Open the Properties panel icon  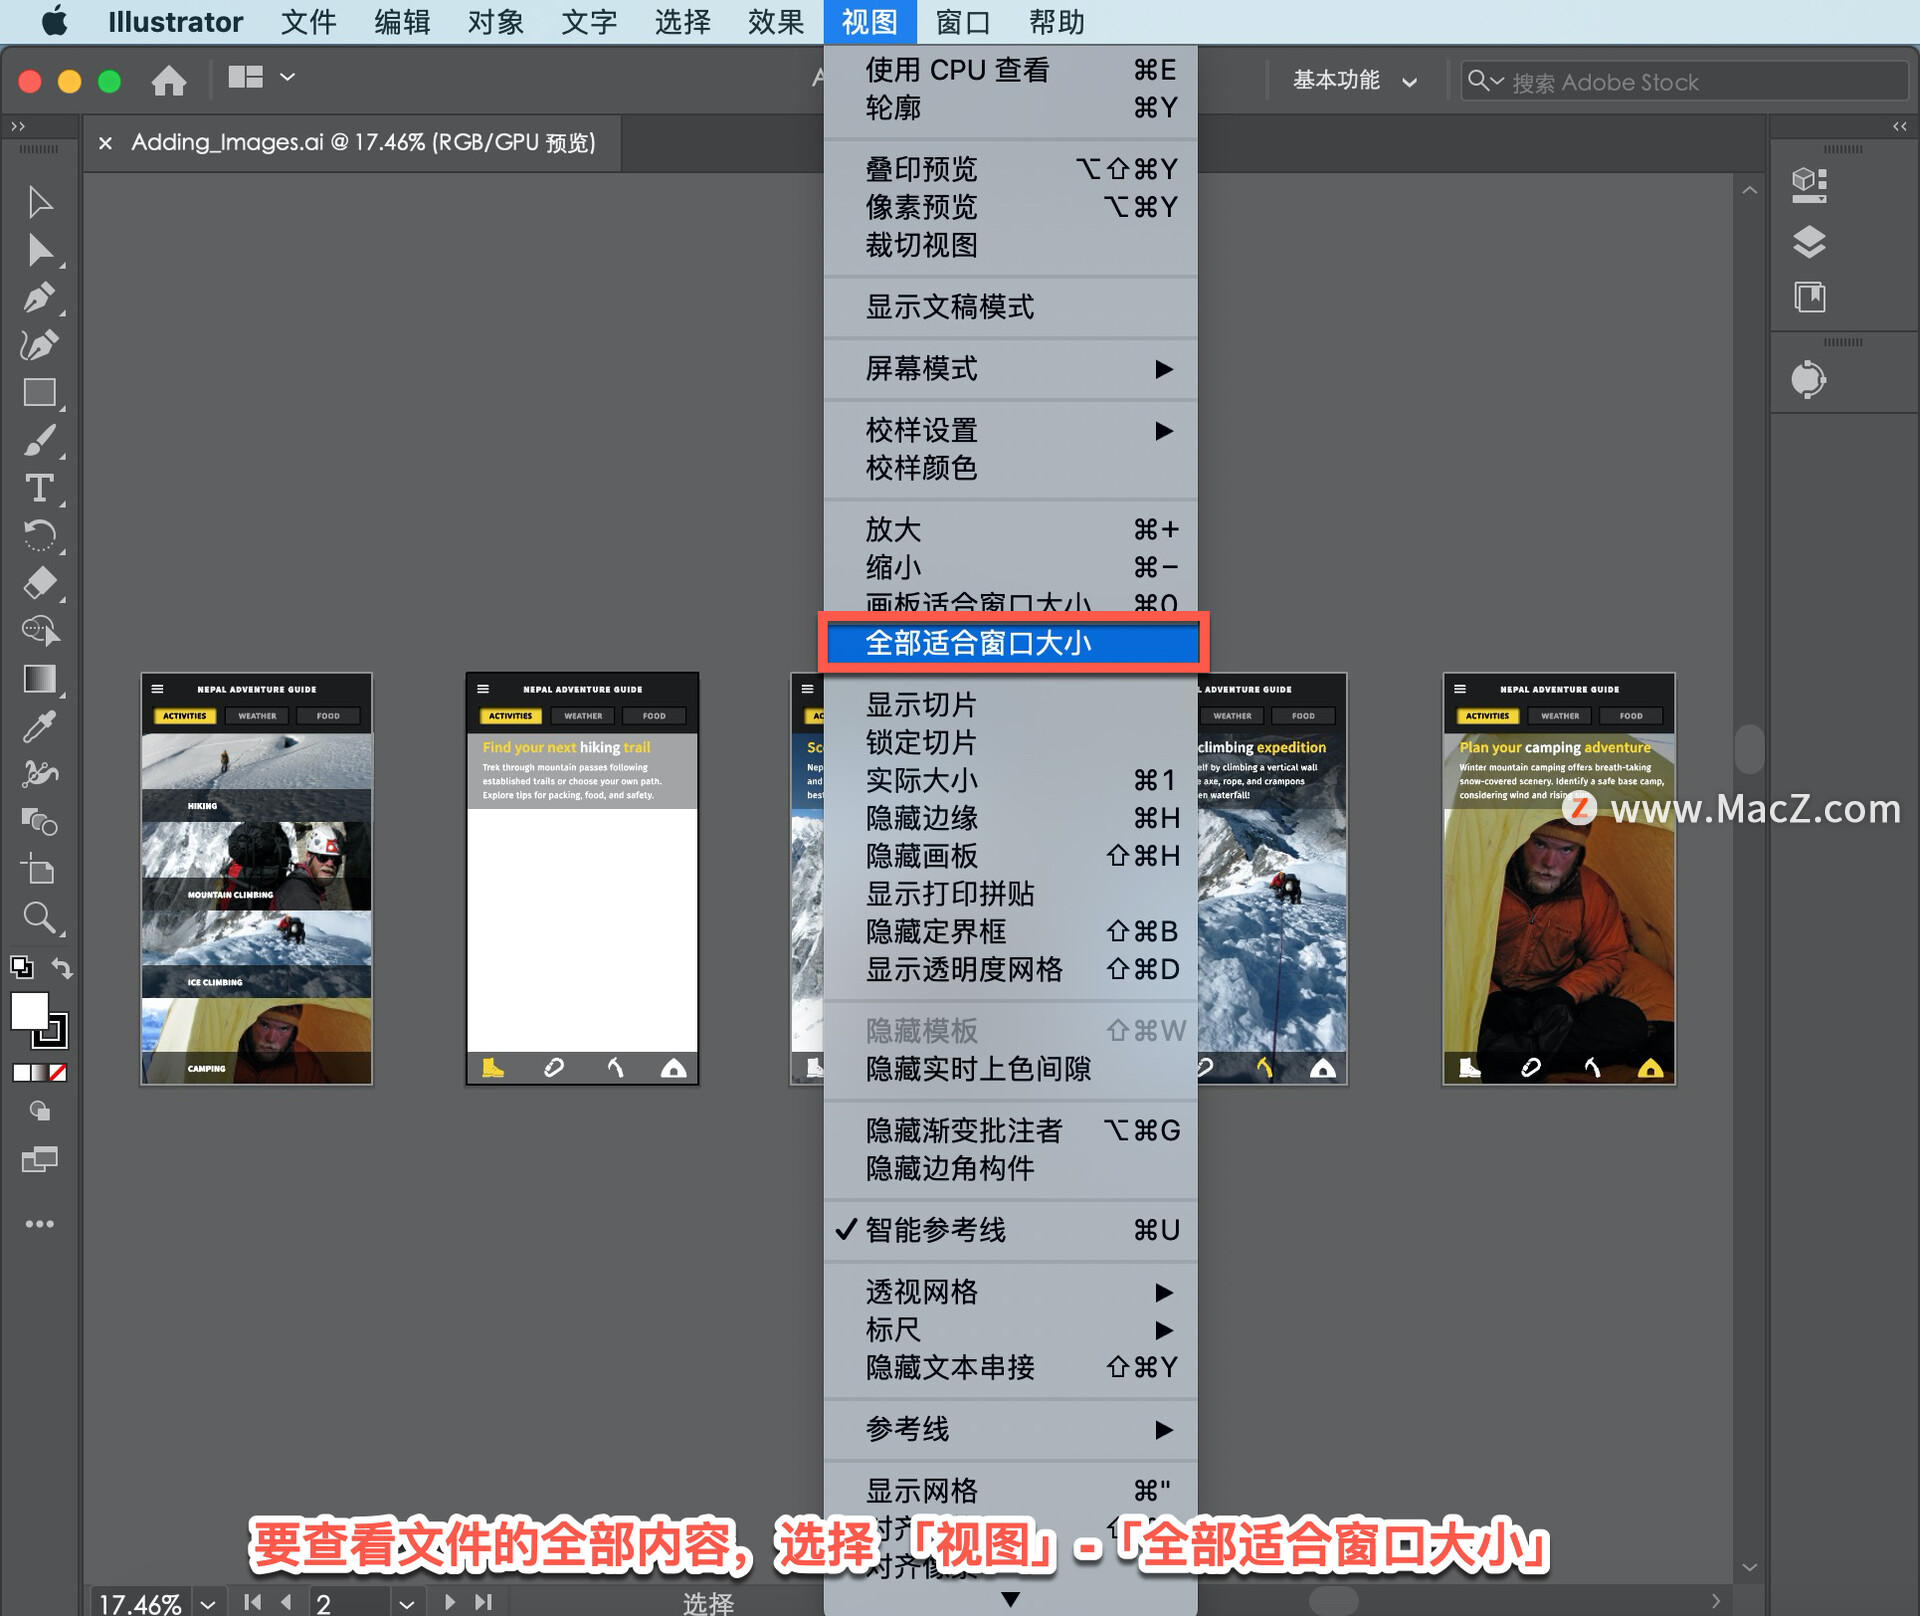coord(1810,185)
